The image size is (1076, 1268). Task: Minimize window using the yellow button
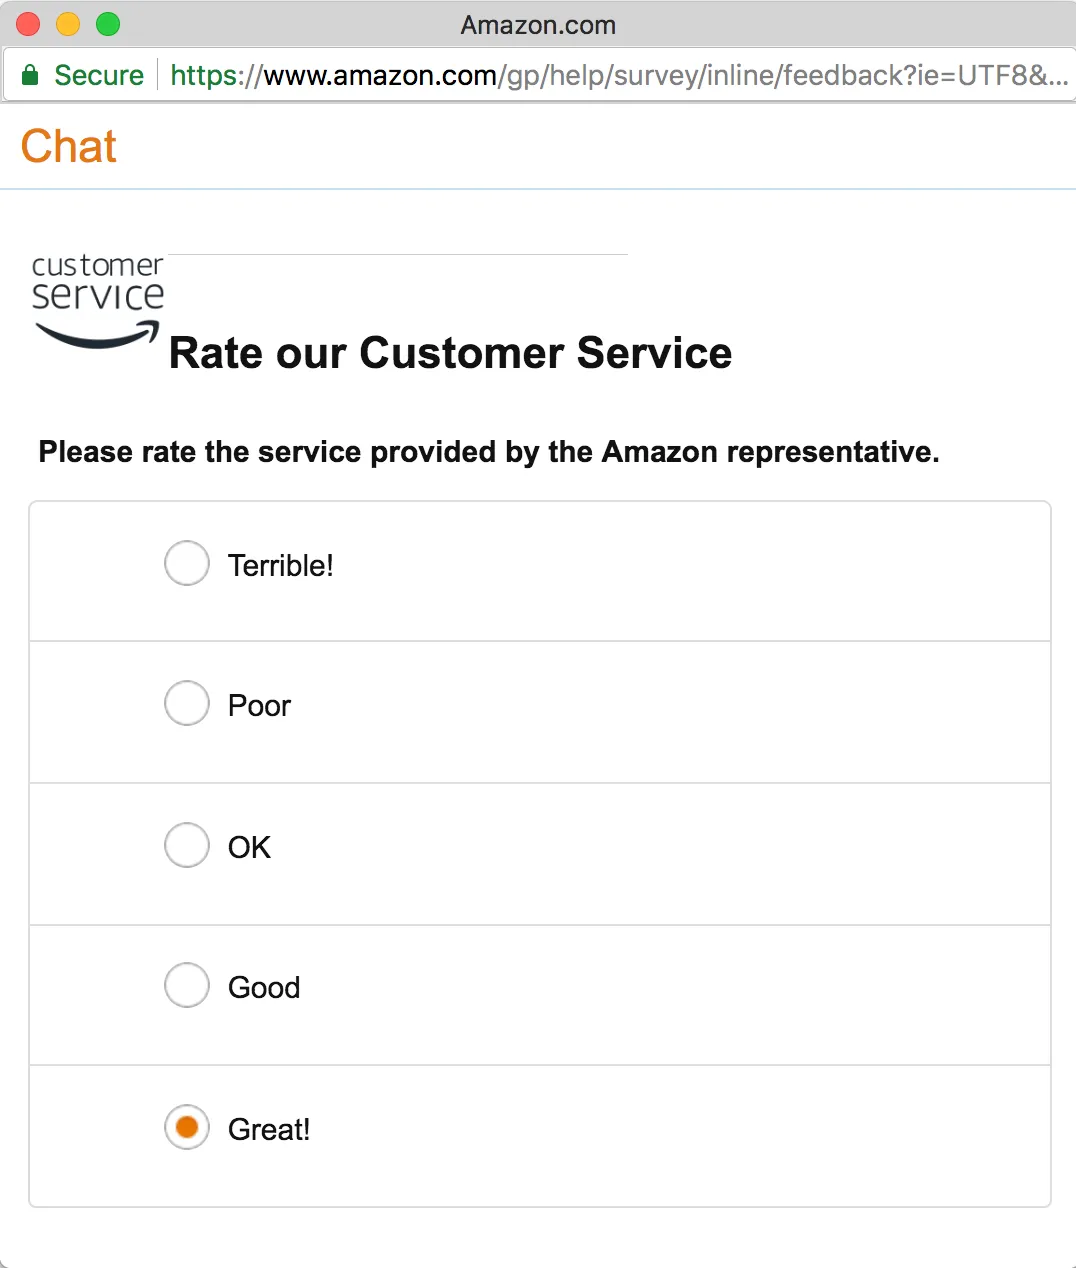68,24
